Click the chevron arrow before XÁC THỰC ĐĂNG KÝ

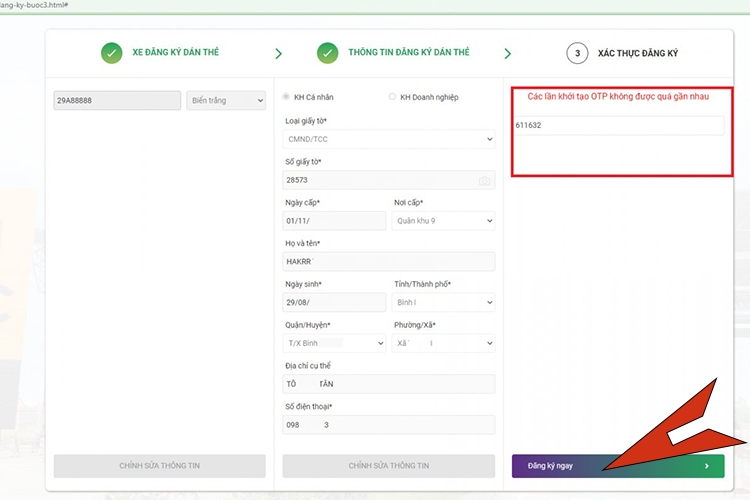pyautogui.click(x=507, y=54)
